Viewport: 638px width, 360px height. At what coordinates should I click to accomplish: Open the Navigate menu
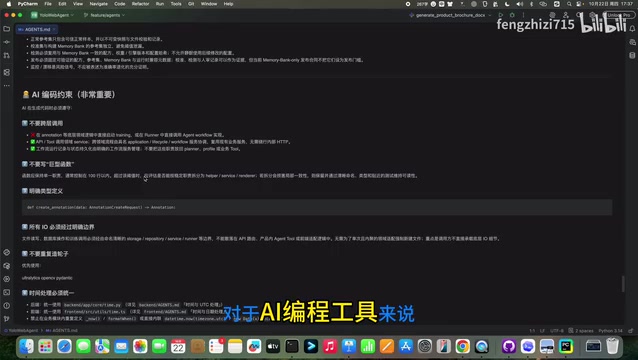[98, 4]
